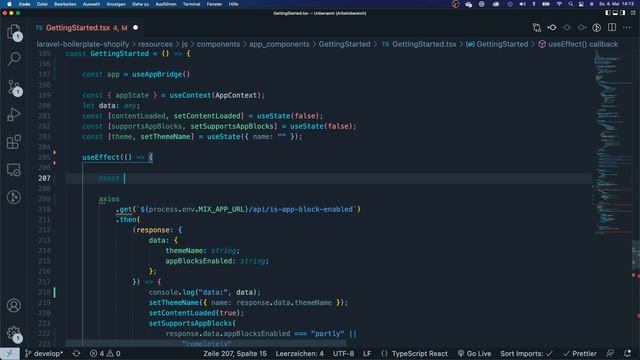Open the Accounts menu icon

tap(14, 305)
